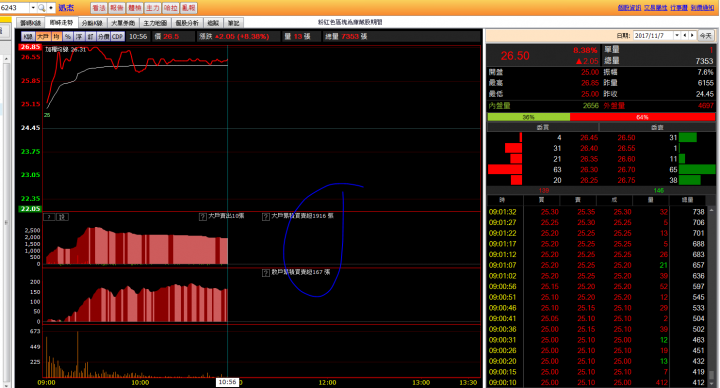
Task: Open the last link in the top-right link row
Action: (x=702, y=8)
